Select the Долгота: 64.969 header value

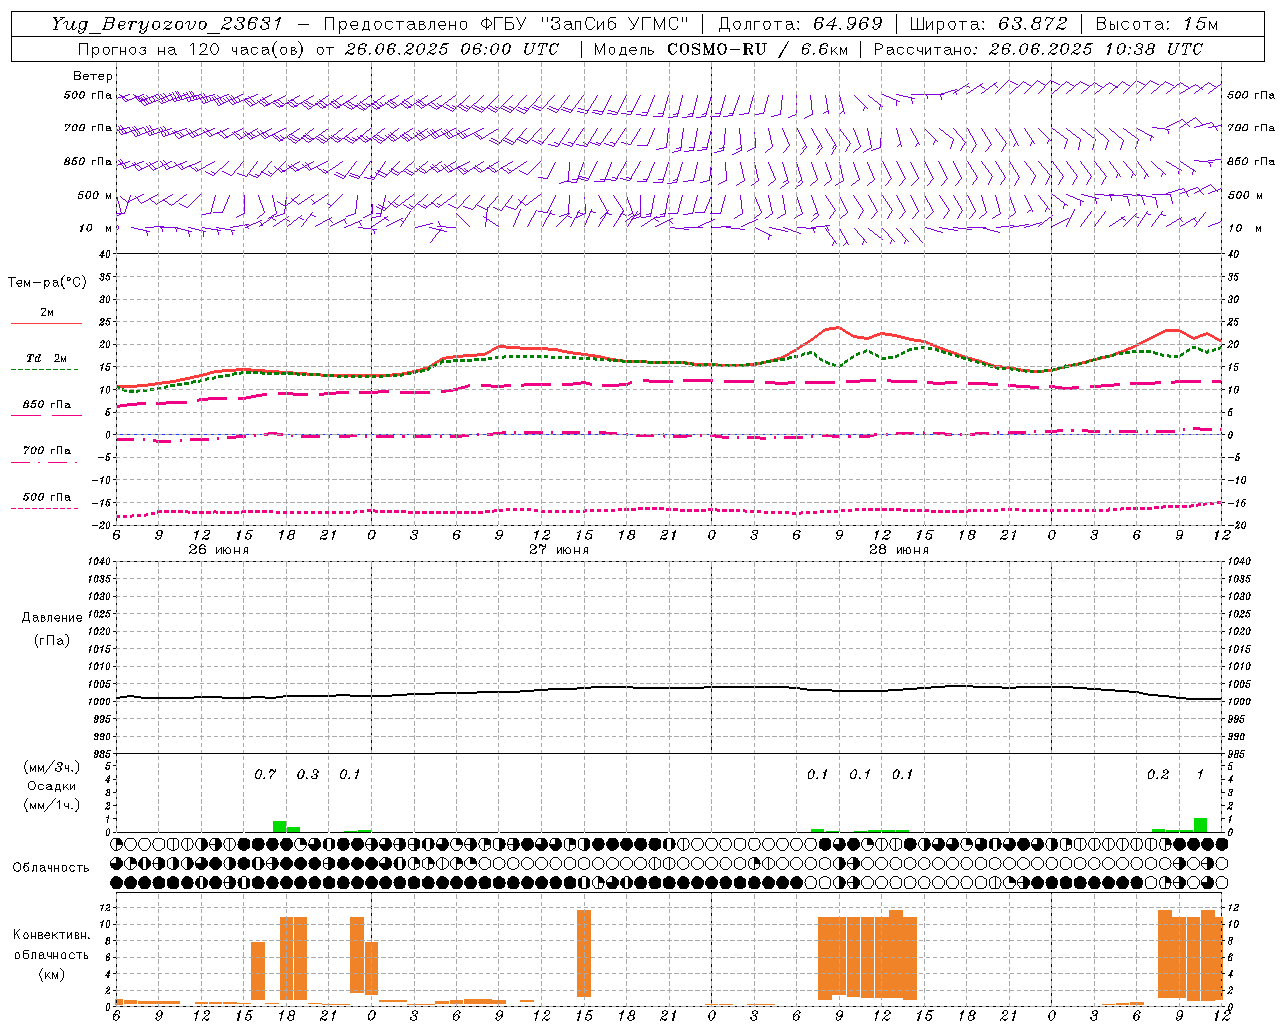click(800, 24)
